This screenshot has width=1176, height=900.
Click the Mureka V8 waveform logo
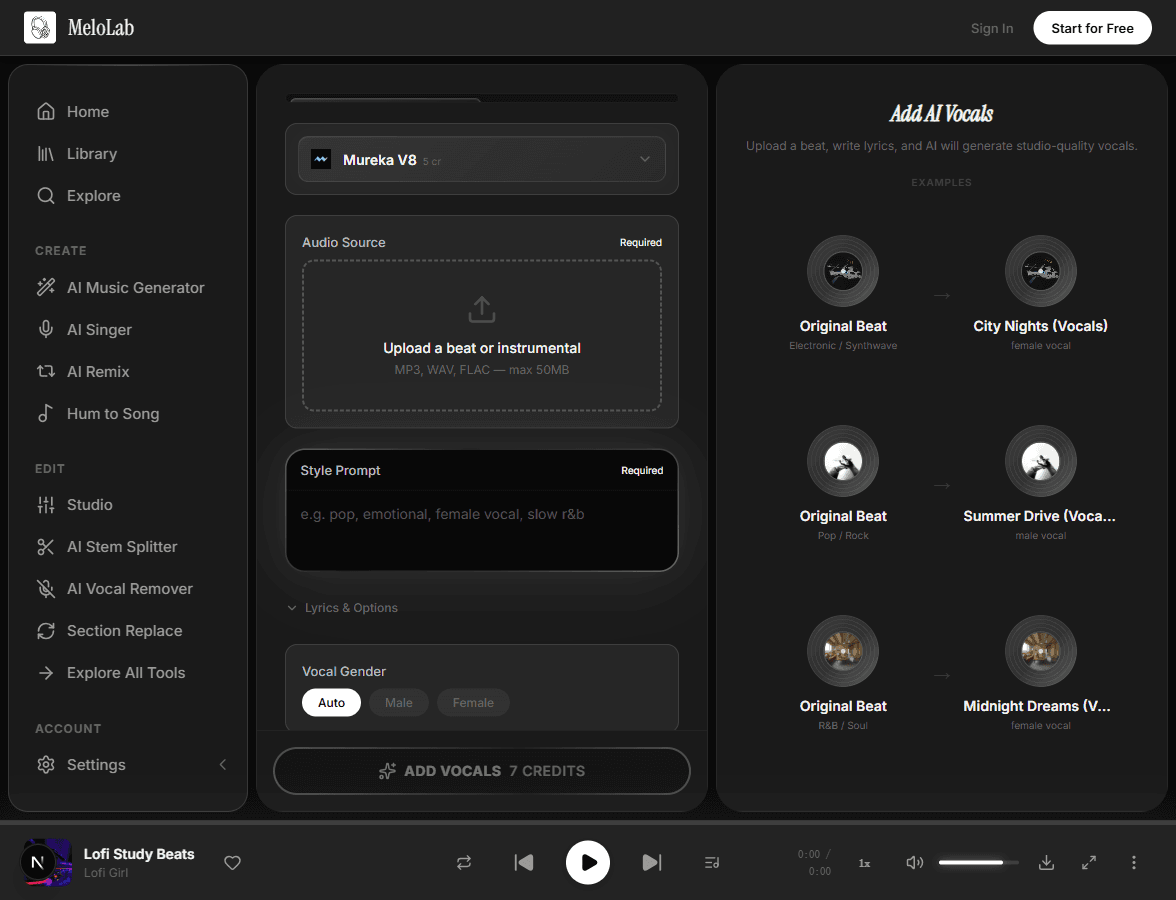click(x=321, y=159)
